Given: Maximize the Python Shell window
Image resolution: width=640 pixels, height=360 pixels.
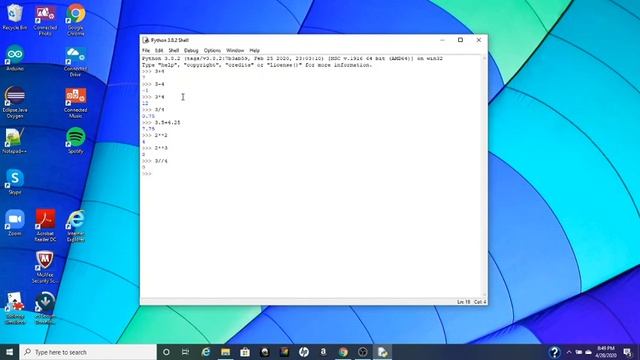Looking at the screenshot, I should point(460,40).
